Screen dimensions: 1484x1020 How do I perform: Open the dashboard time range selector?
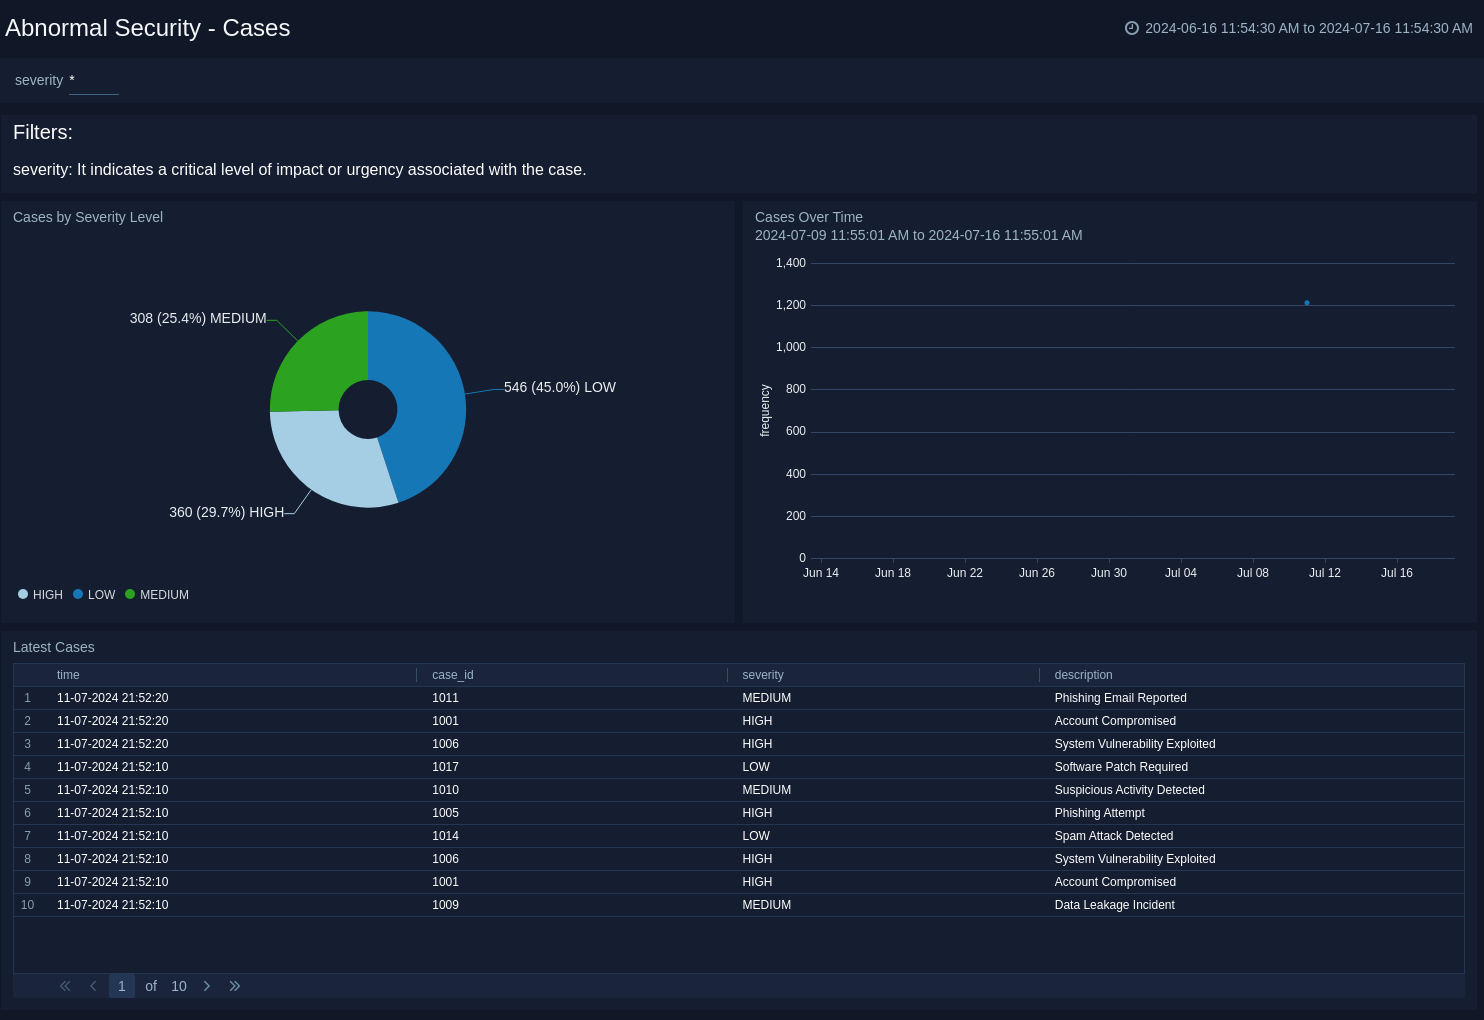[x=1299, y=28]
